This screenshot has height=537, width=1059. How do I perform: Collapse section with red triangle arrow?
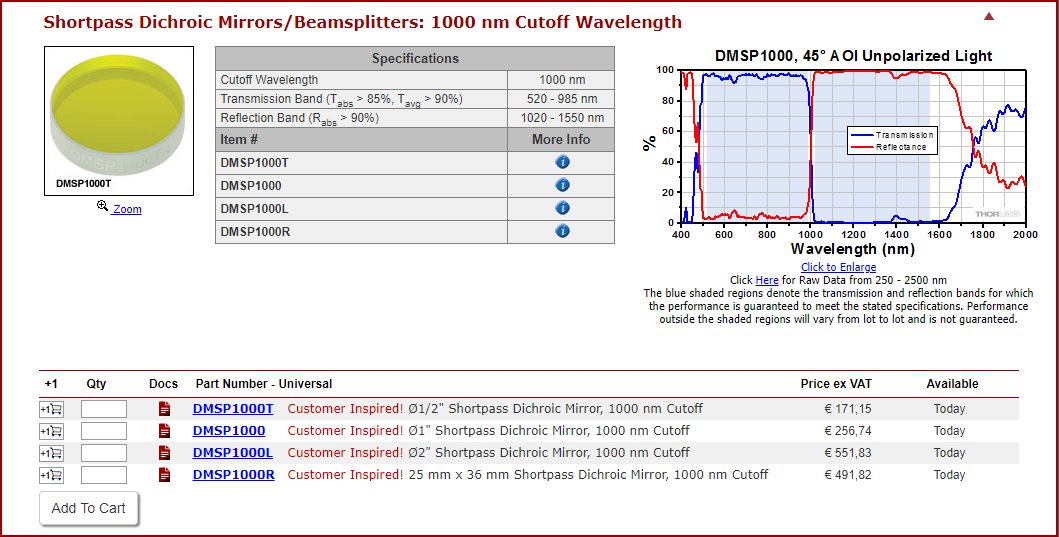click(989, 16)
